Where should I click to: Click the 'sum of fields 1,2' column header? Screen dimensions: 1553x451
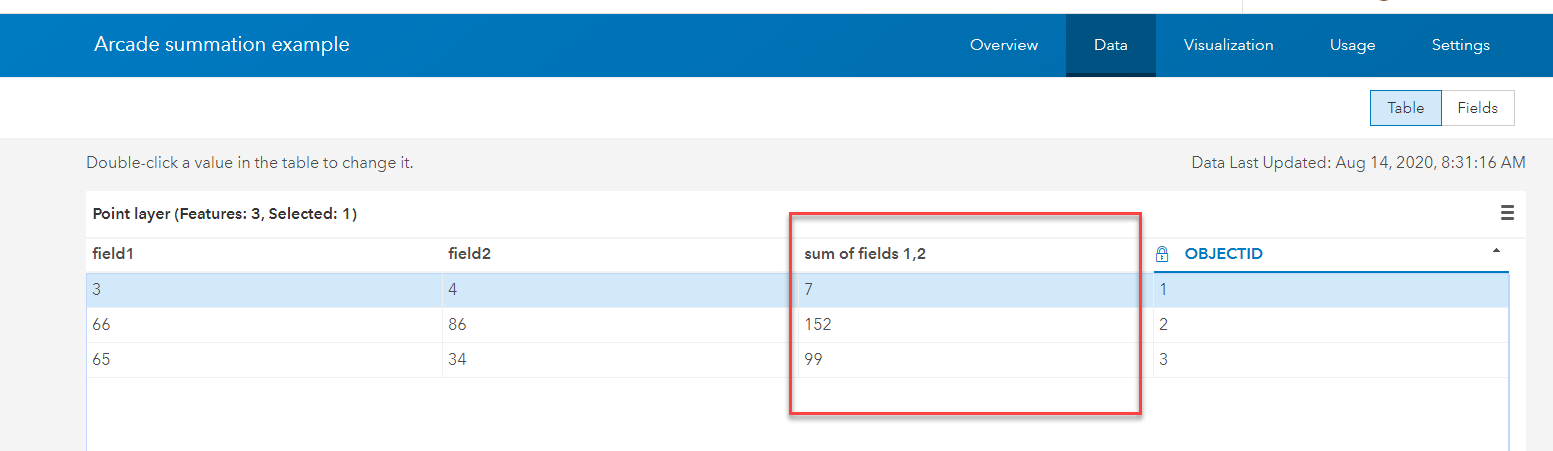865,254
